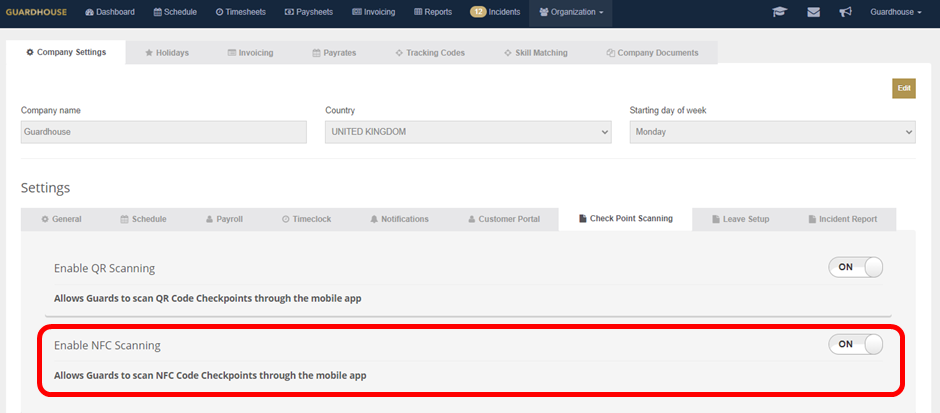Select the Schedule settings tab
Screen dimensions: 940x413
click(143, 219)
